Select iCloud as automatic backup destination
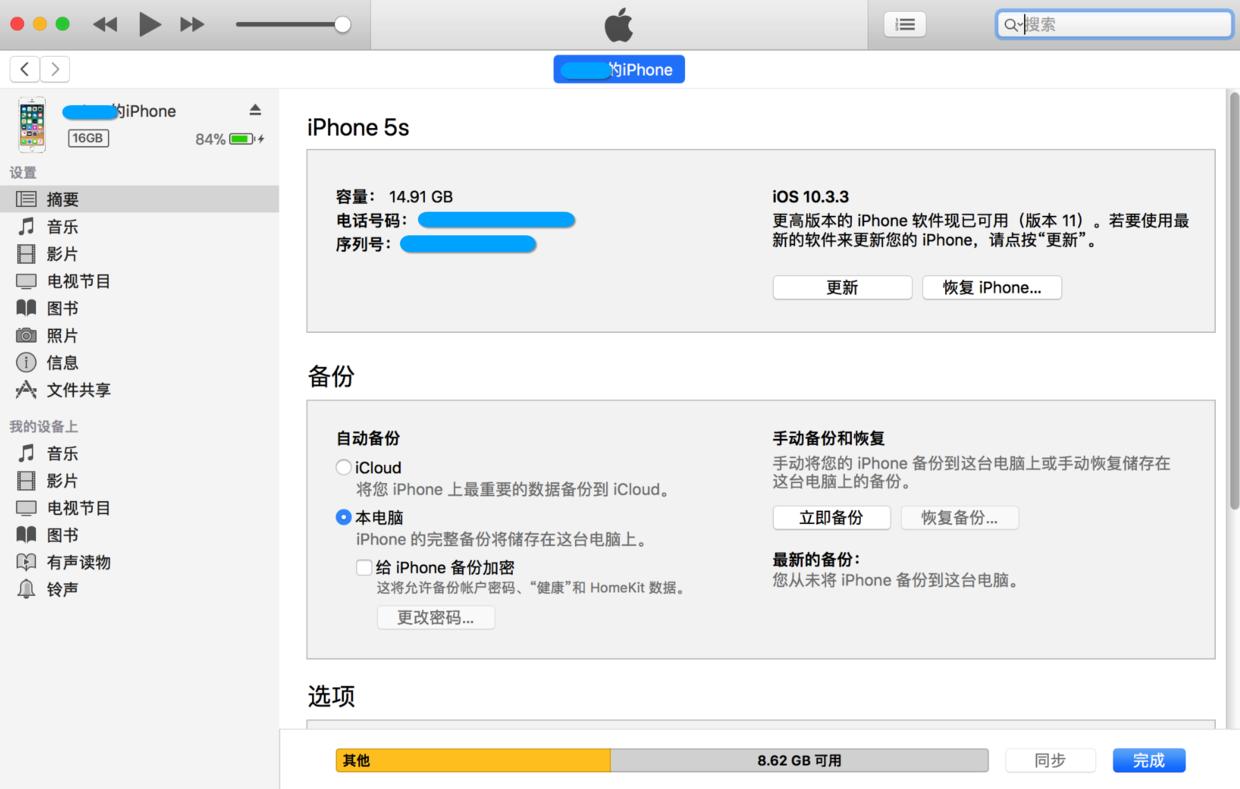1240x789 pixels. (343, 467)
